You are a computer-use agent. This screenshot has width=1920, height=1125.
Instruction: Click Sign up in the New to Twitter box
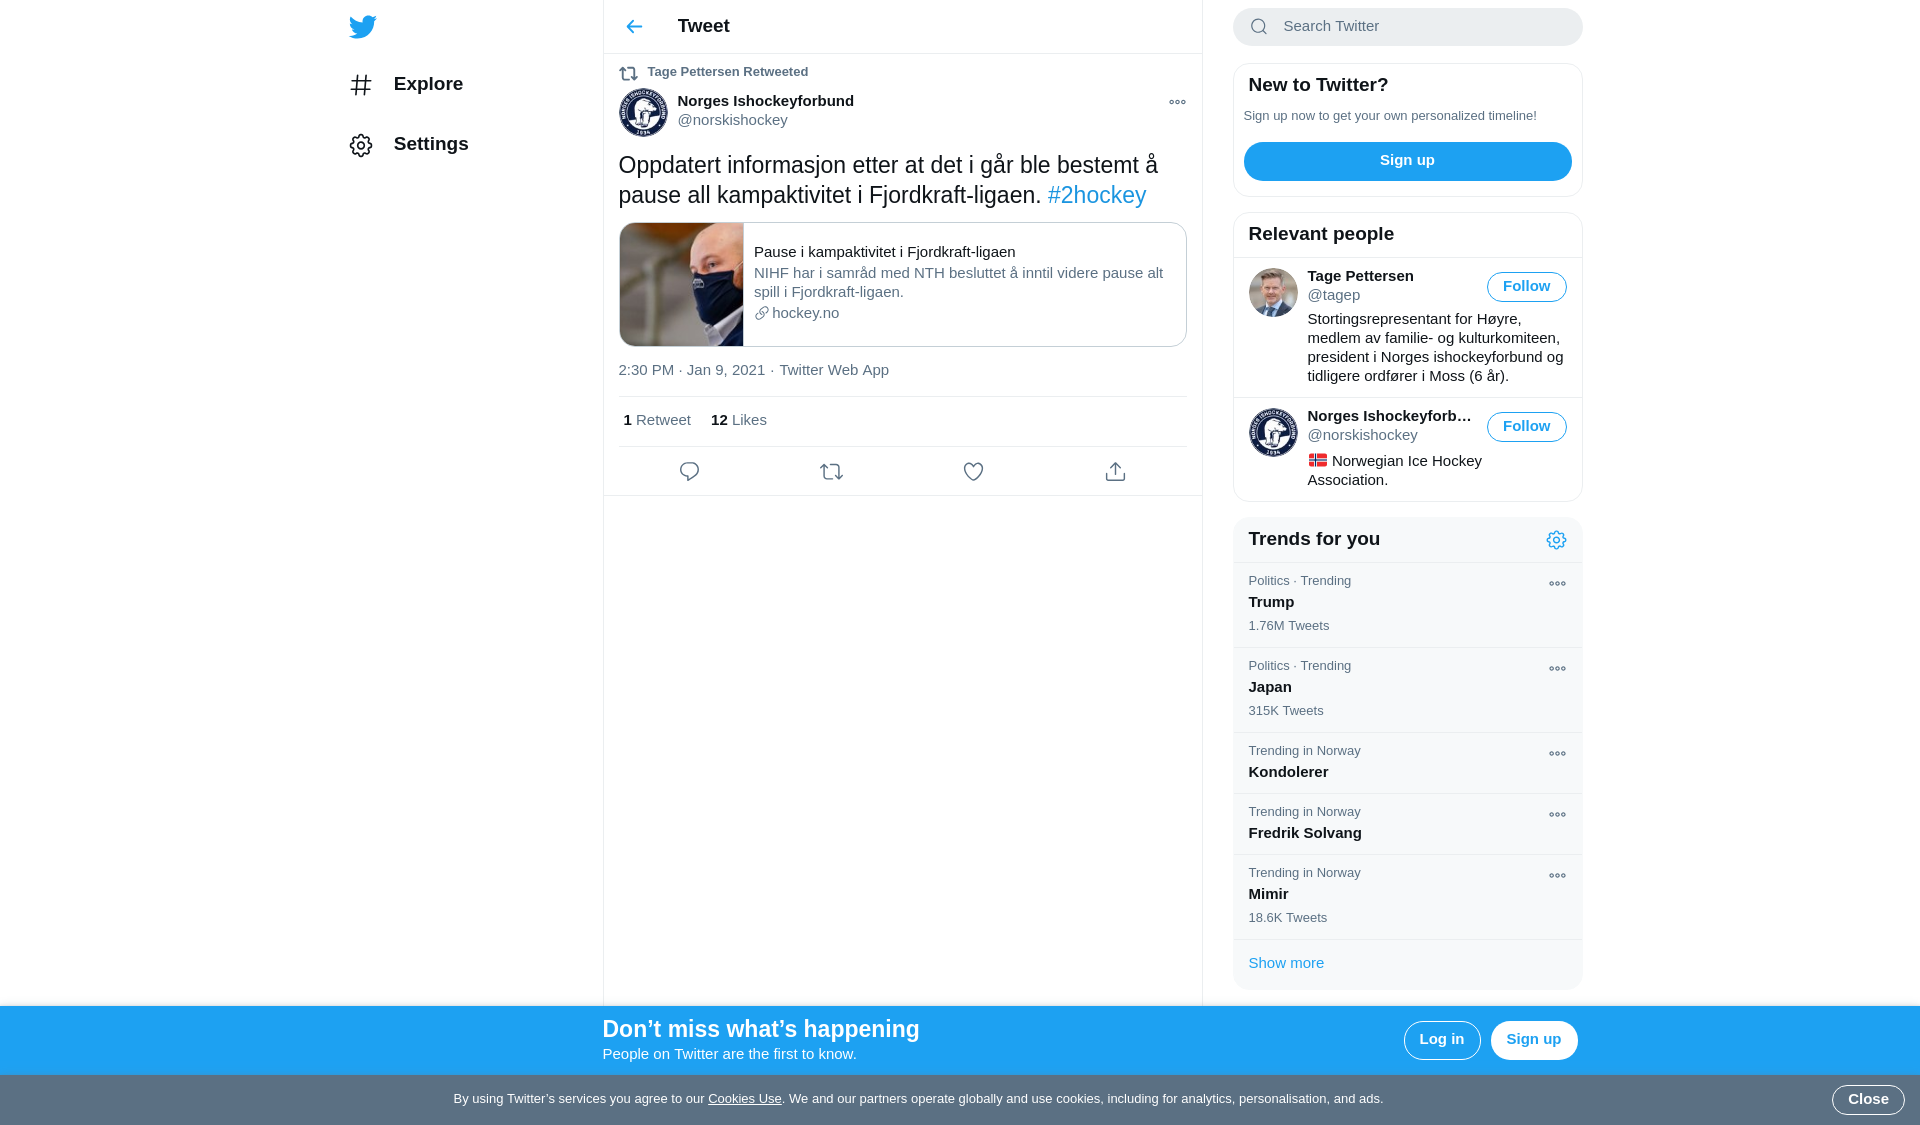point(1407,161)
